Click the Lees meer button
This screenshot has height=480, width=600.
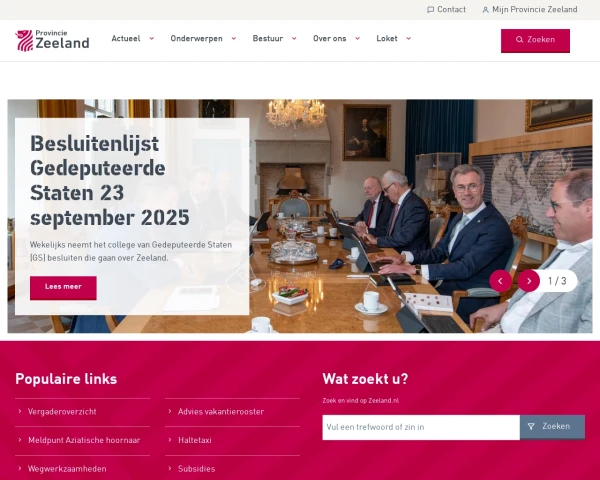pyautogui.click(x=63, y=287)
